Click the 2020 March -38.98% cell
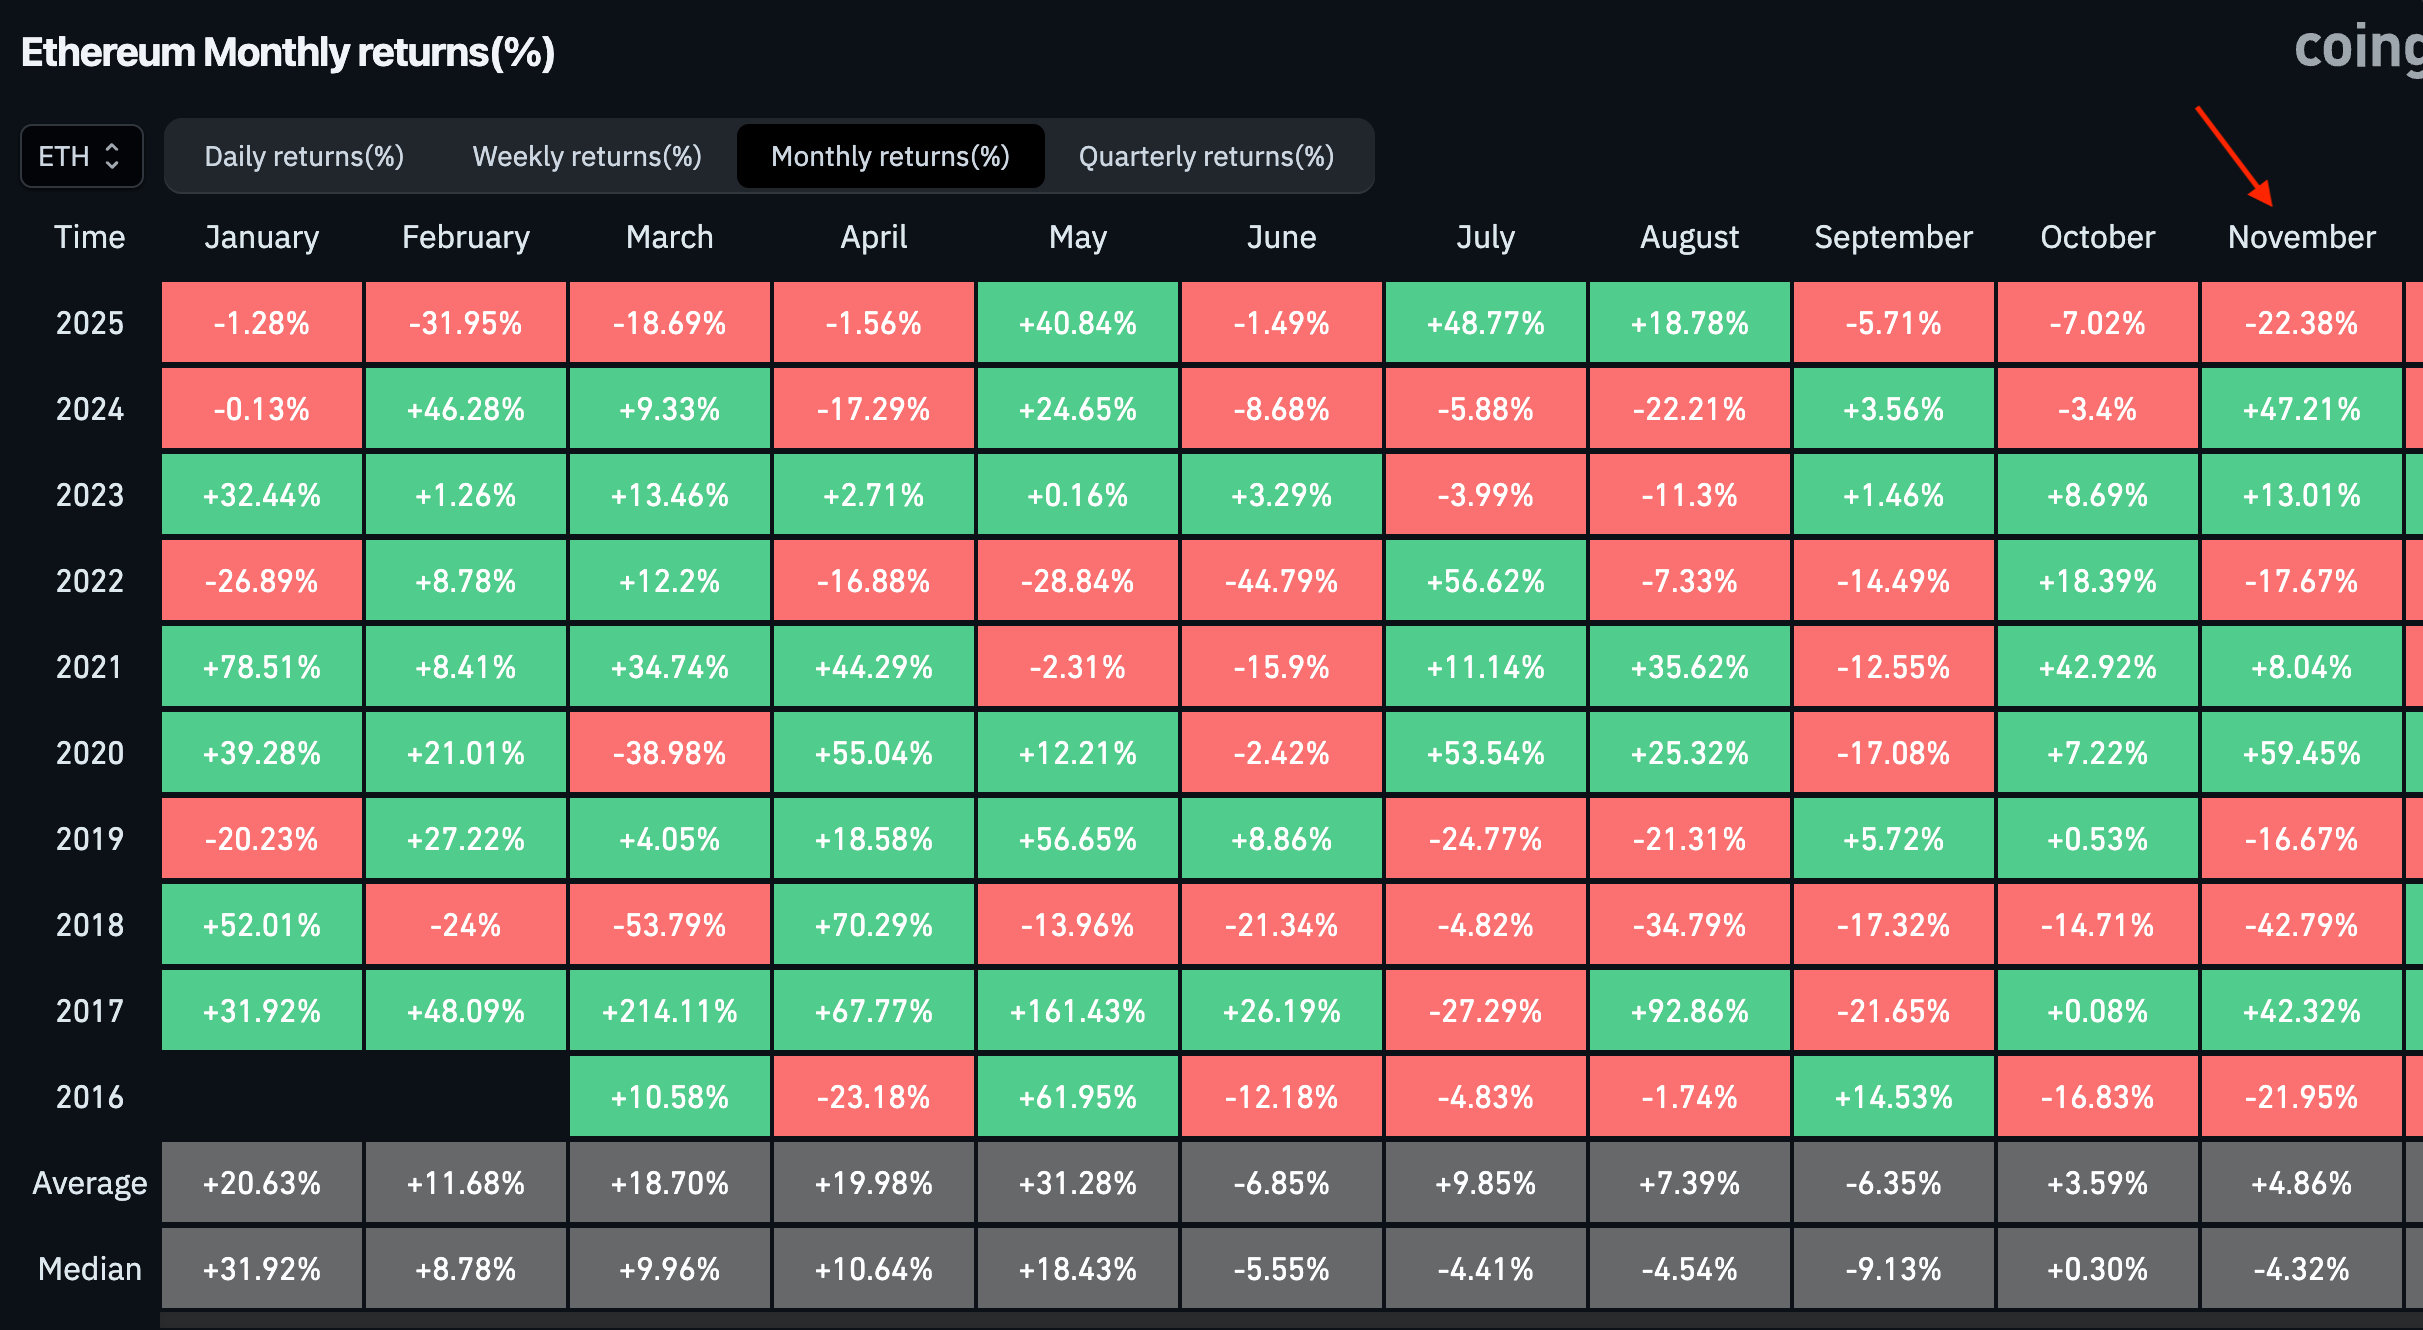Image resolution: width=2423 pixels, height=1330 pixels. pos(669,753)
